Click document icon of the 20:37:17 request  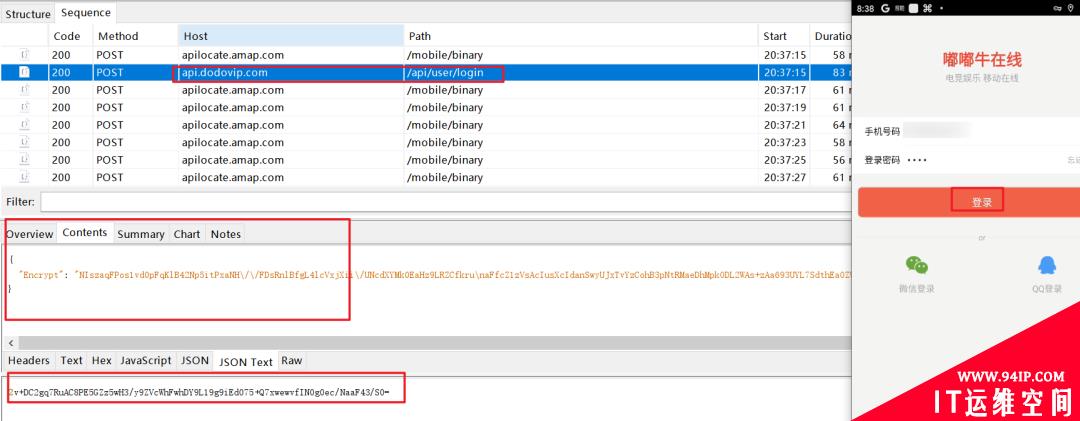[x=25, y=90]
